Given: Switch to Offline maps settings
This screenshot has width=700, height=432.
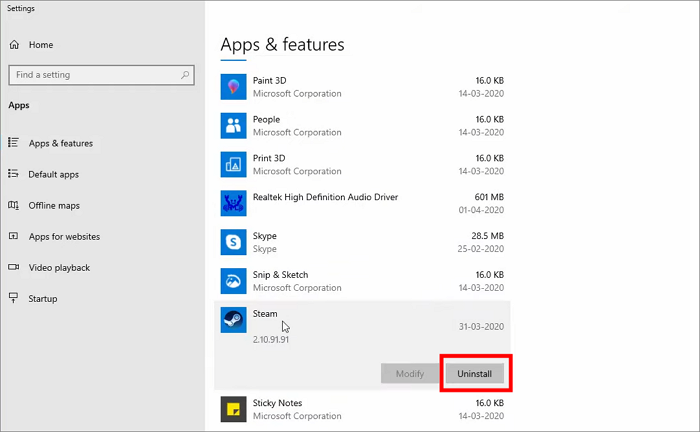Looking at the screenshot, I should pos(54,205).
